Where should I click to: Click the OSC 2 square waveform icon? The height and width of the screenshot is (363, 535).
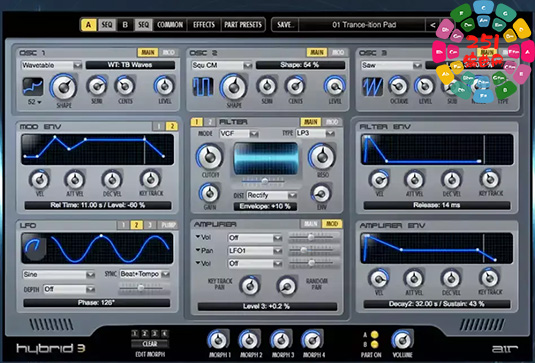click(203, 87)
